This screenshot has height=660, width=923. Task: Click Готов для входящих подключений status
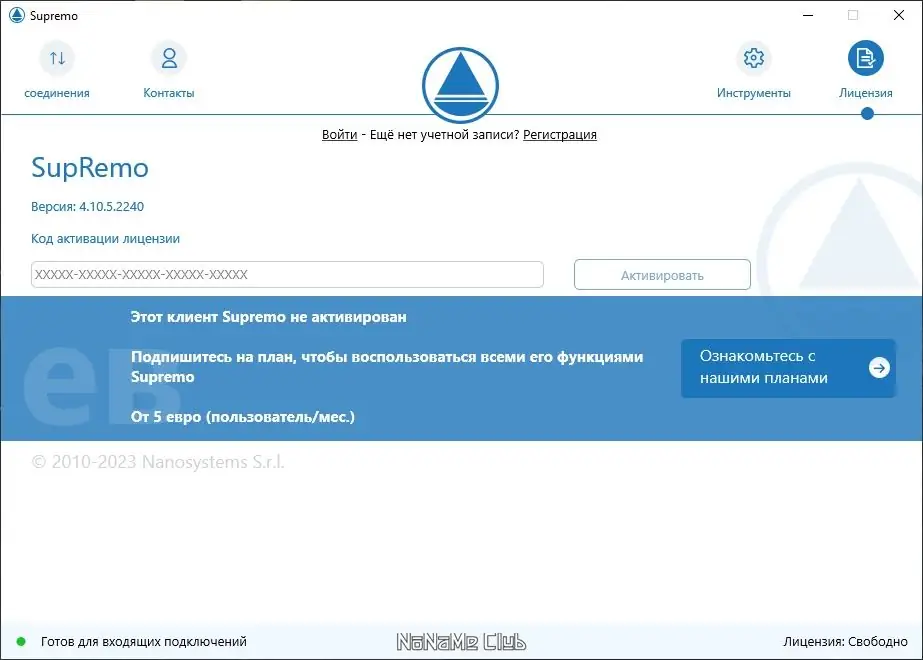pos(144,642)
